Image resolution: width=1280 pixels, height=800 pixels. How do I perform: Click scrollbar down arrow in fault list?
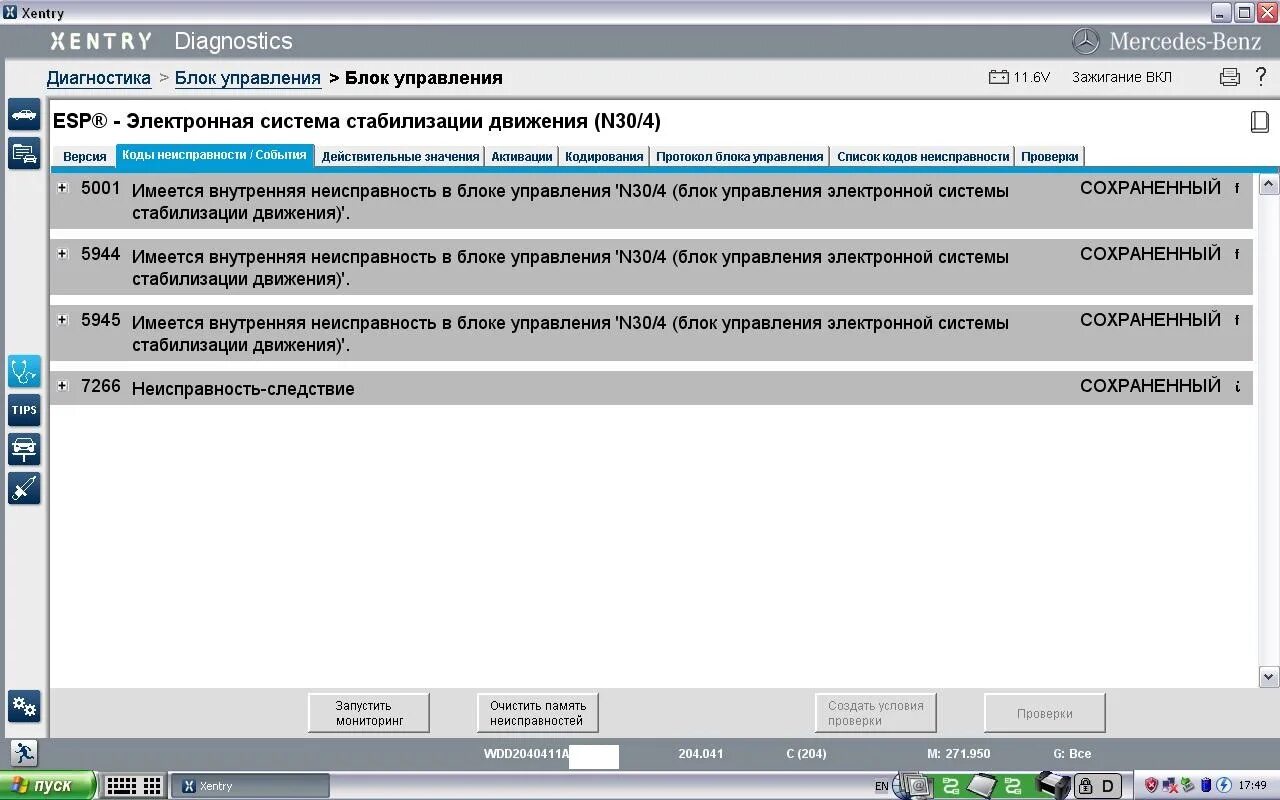[1268, 677]
